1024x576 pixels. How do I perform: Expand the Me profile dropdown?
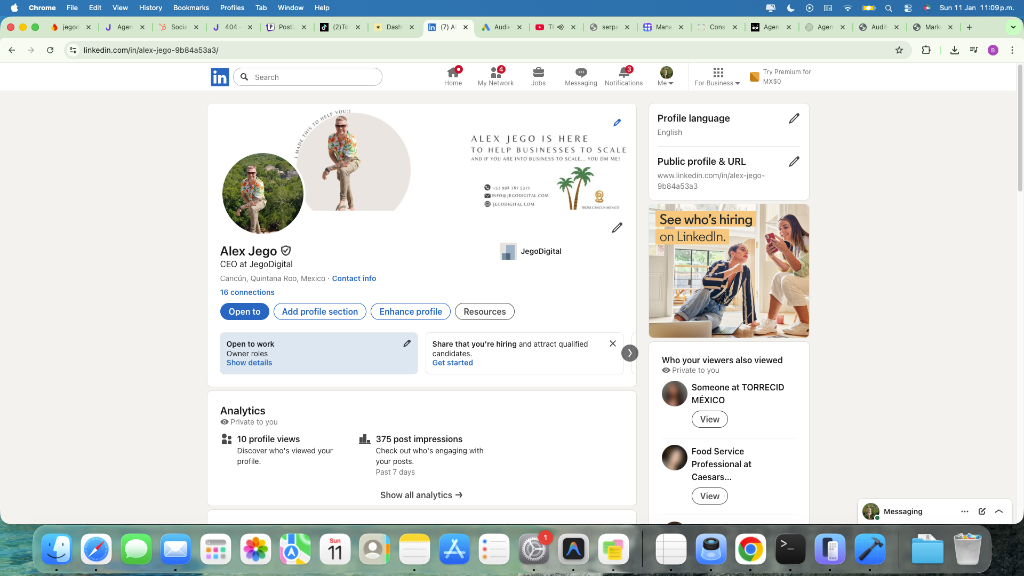pos(666,77)
